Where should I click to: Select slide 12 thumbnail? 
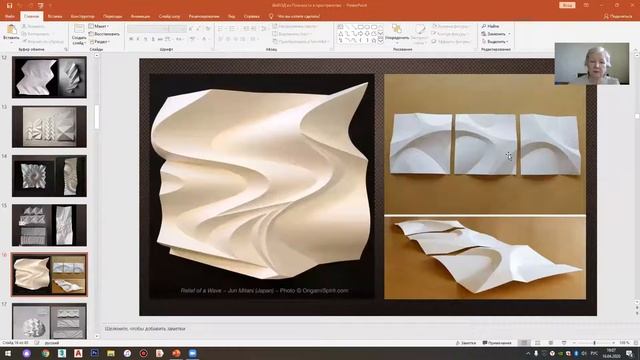coord(49,77)
